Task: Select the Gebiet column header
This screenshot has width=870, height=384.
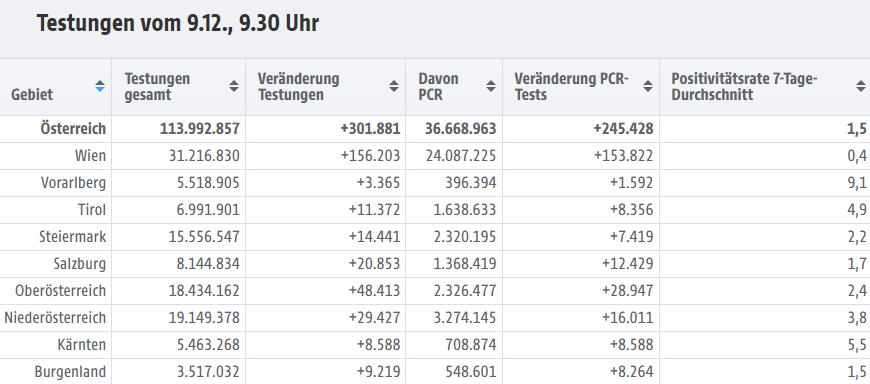Action: tap(32, 94)
